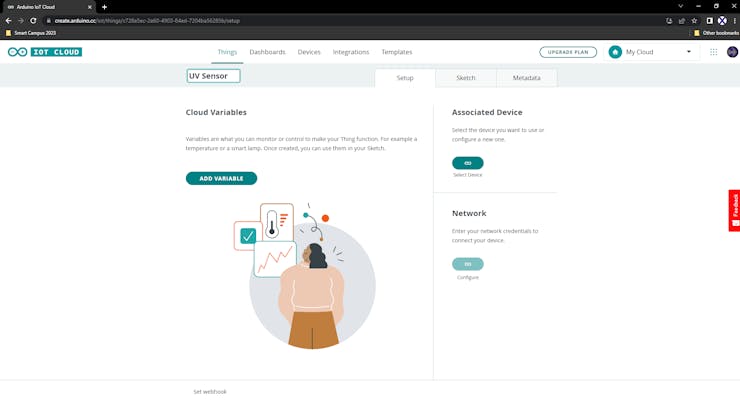Click the translate page icon
Screen dimensions: 740x403
click(x=669, y=21)
